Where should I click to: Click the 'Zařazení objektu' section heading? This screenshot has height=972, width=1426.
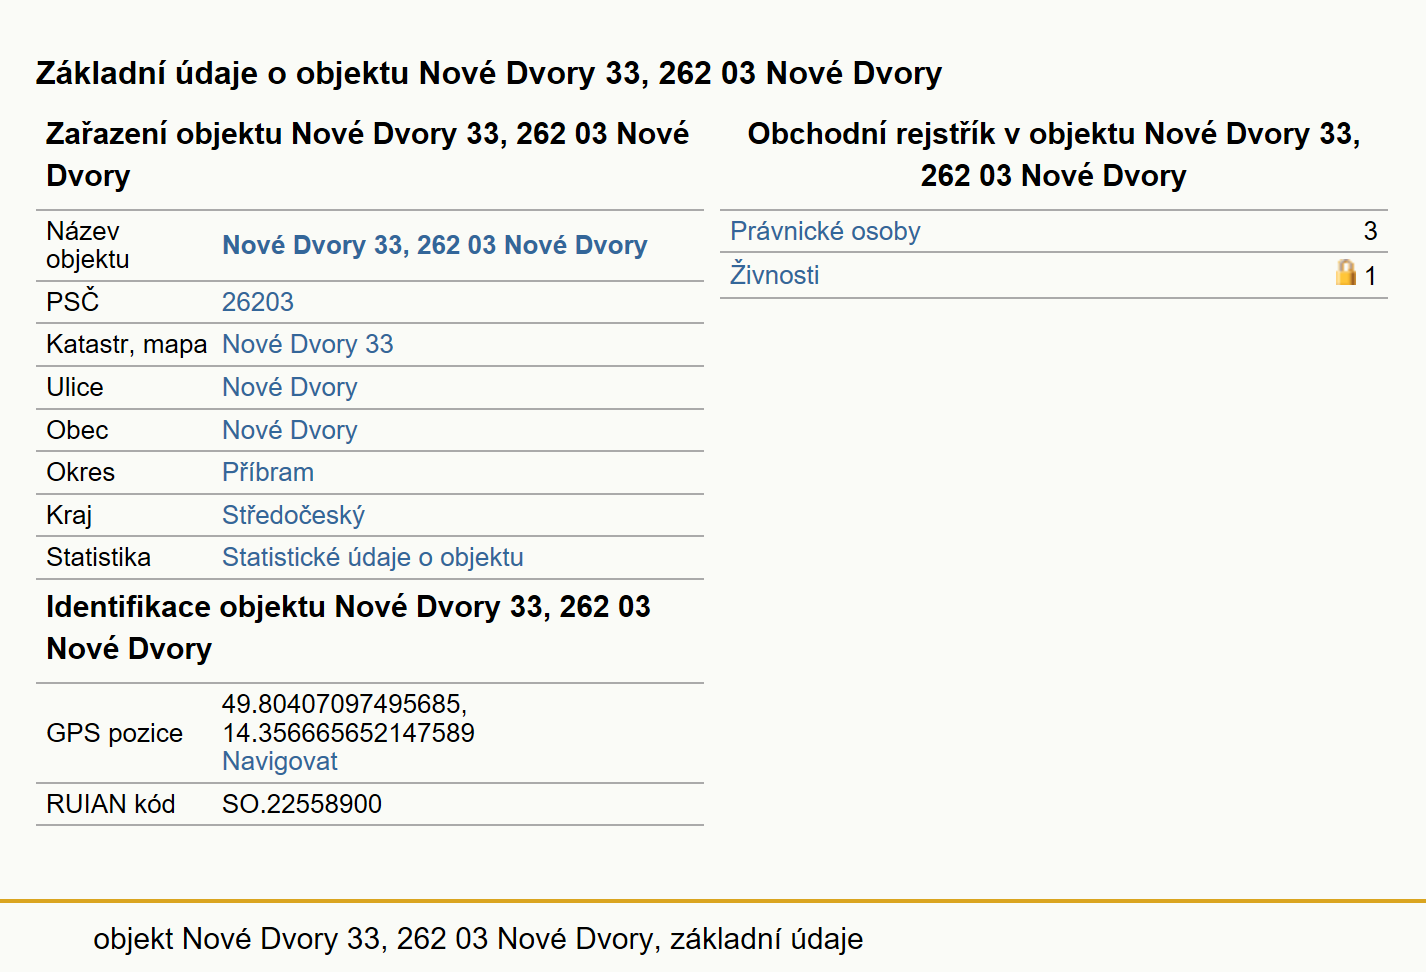[x=368, y=154]
